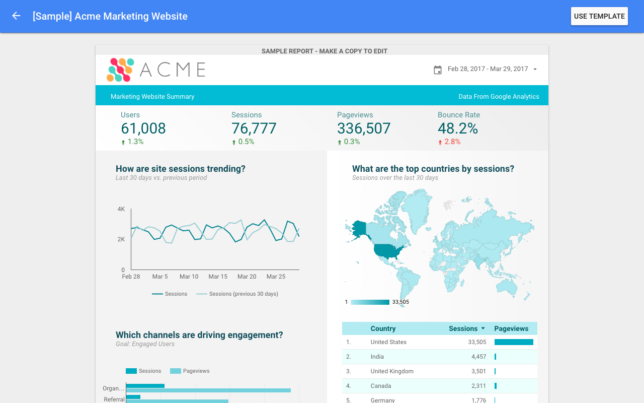Click the calendar icon by date range

438,69
